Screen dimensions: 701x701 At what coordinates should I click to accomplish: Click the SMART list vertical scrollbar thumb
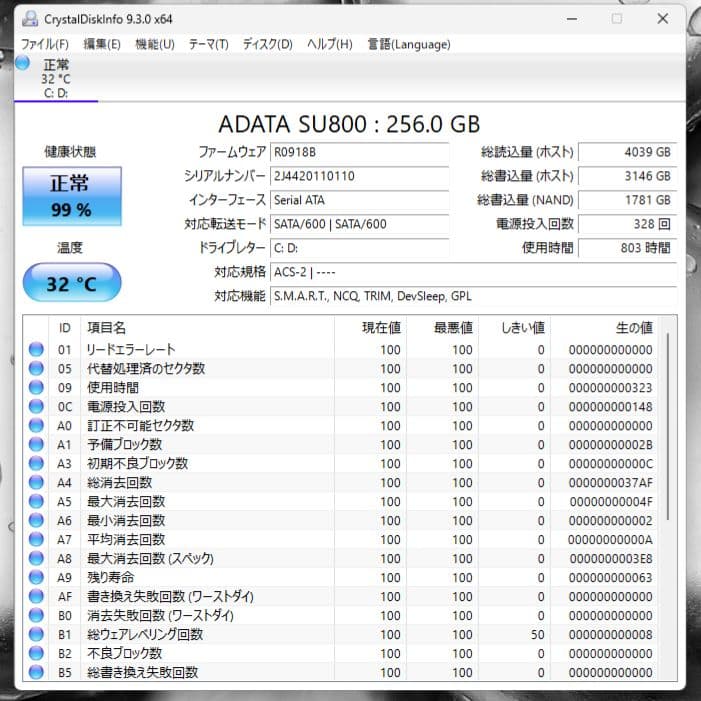(x=667, y=426)
